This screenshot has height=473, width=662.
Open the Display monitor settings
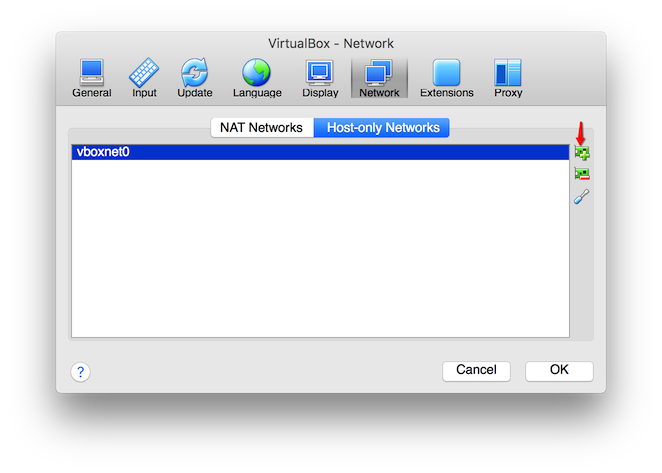tap(320, 78)
